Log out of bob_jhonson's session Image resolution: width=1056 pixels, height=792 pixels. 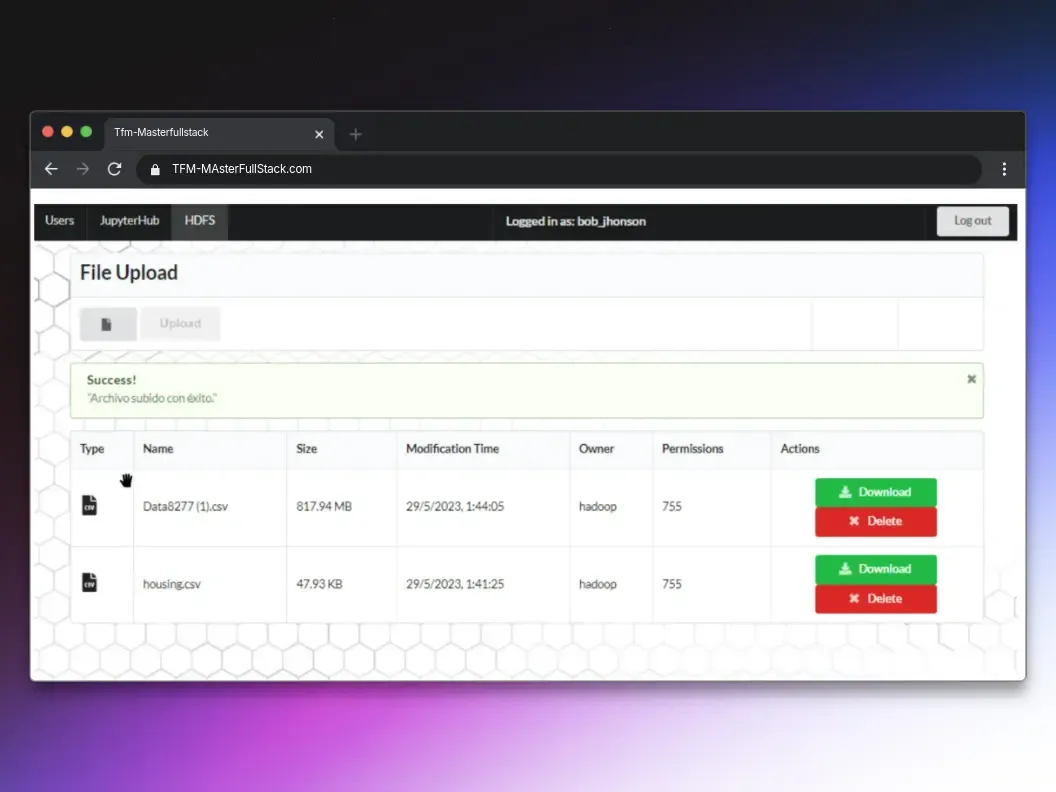point(971,220)
